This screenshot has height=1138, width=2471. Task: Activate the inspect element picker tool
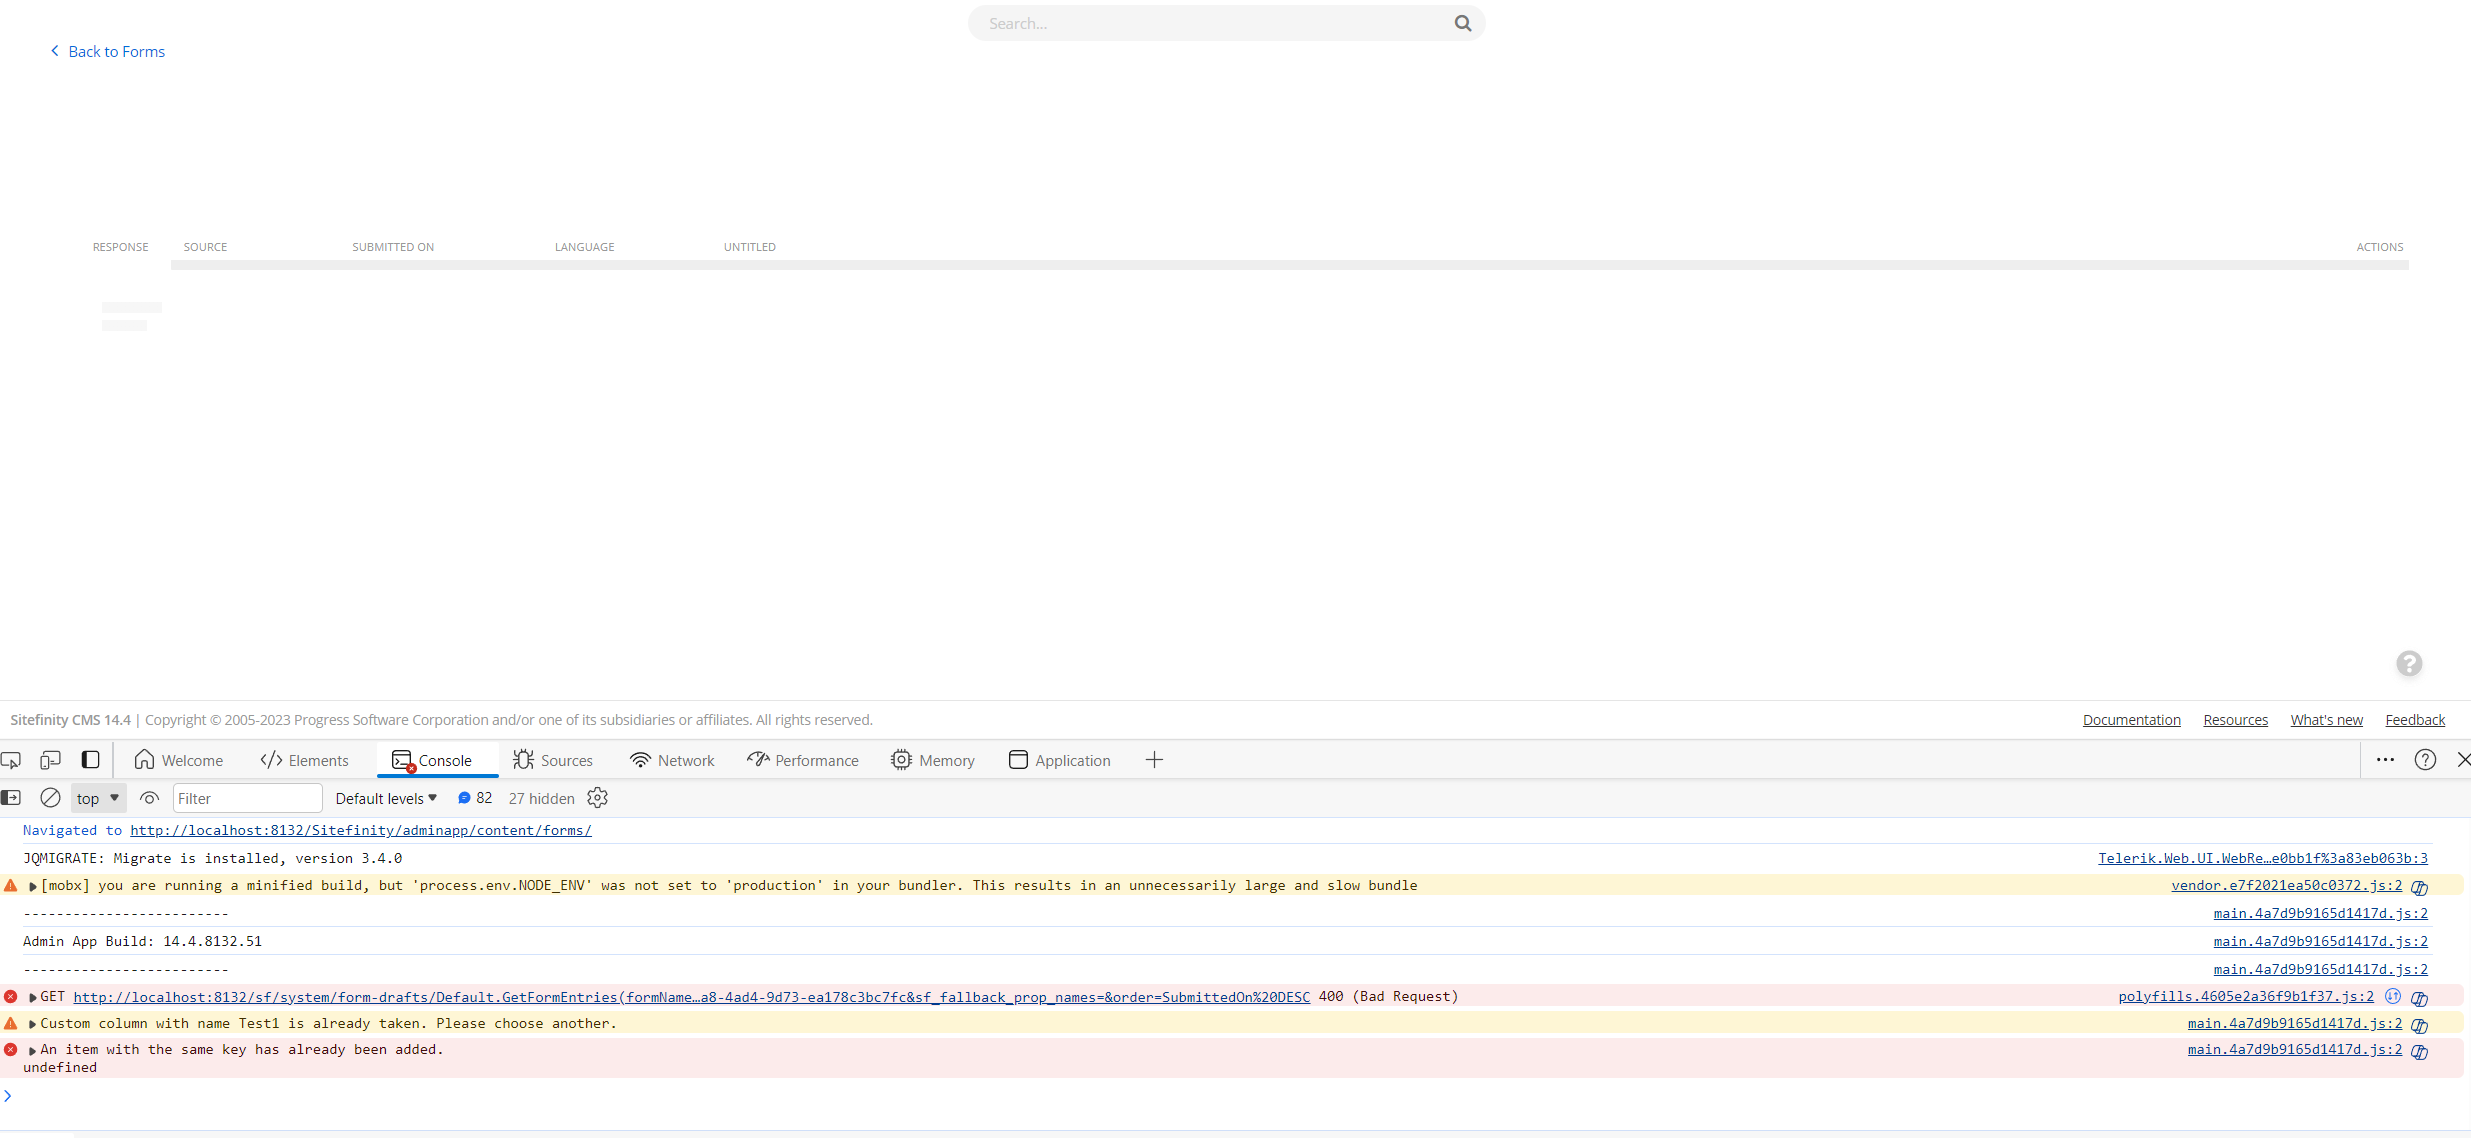coord(11,760)
